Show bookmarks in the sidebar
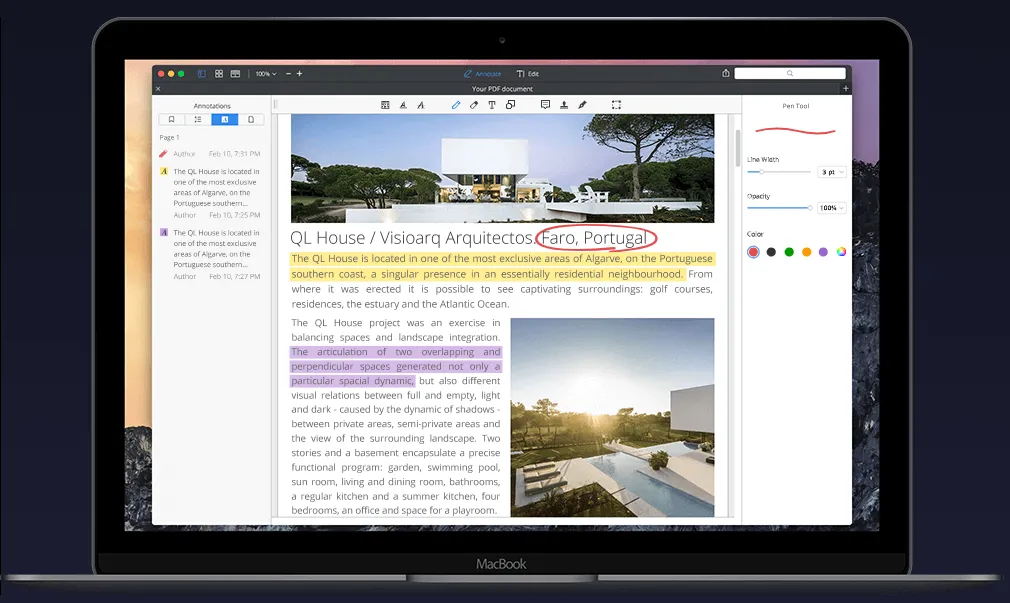This screenshot has height=603, width=1010. click(172, 119)
